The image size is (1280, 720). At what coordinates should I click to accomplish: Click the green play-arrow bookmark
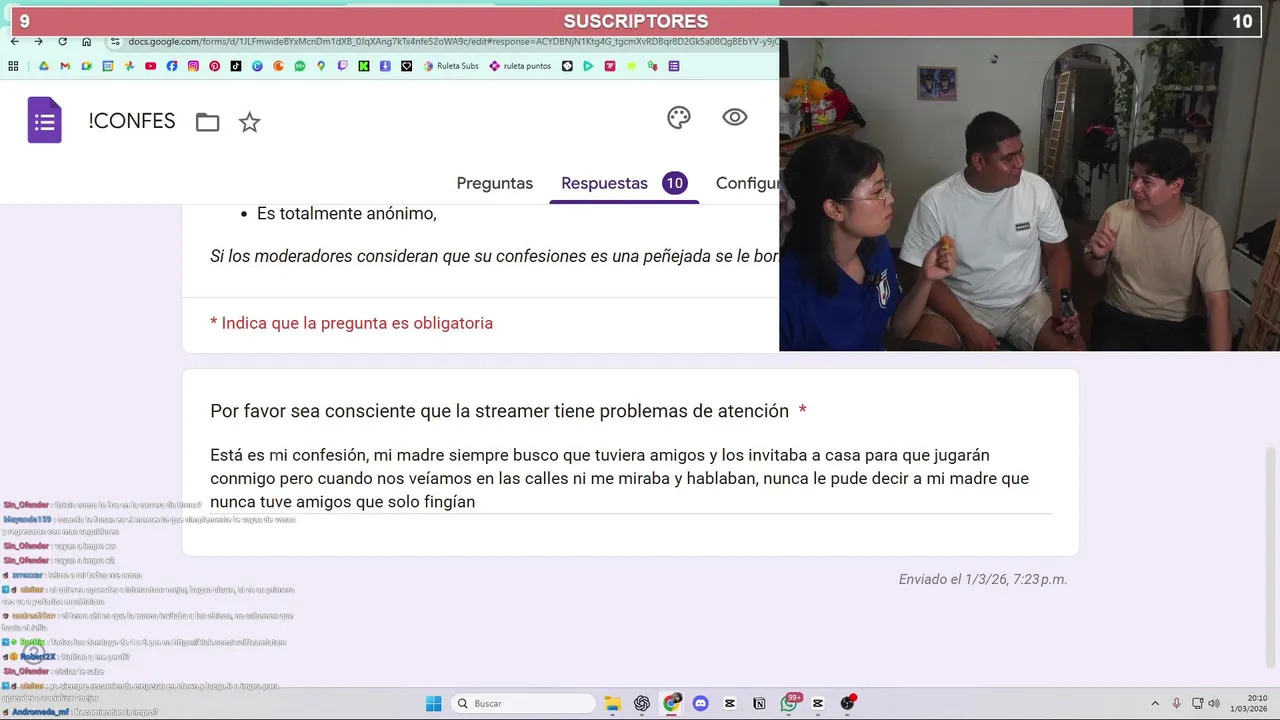click(x=588, y=66)
